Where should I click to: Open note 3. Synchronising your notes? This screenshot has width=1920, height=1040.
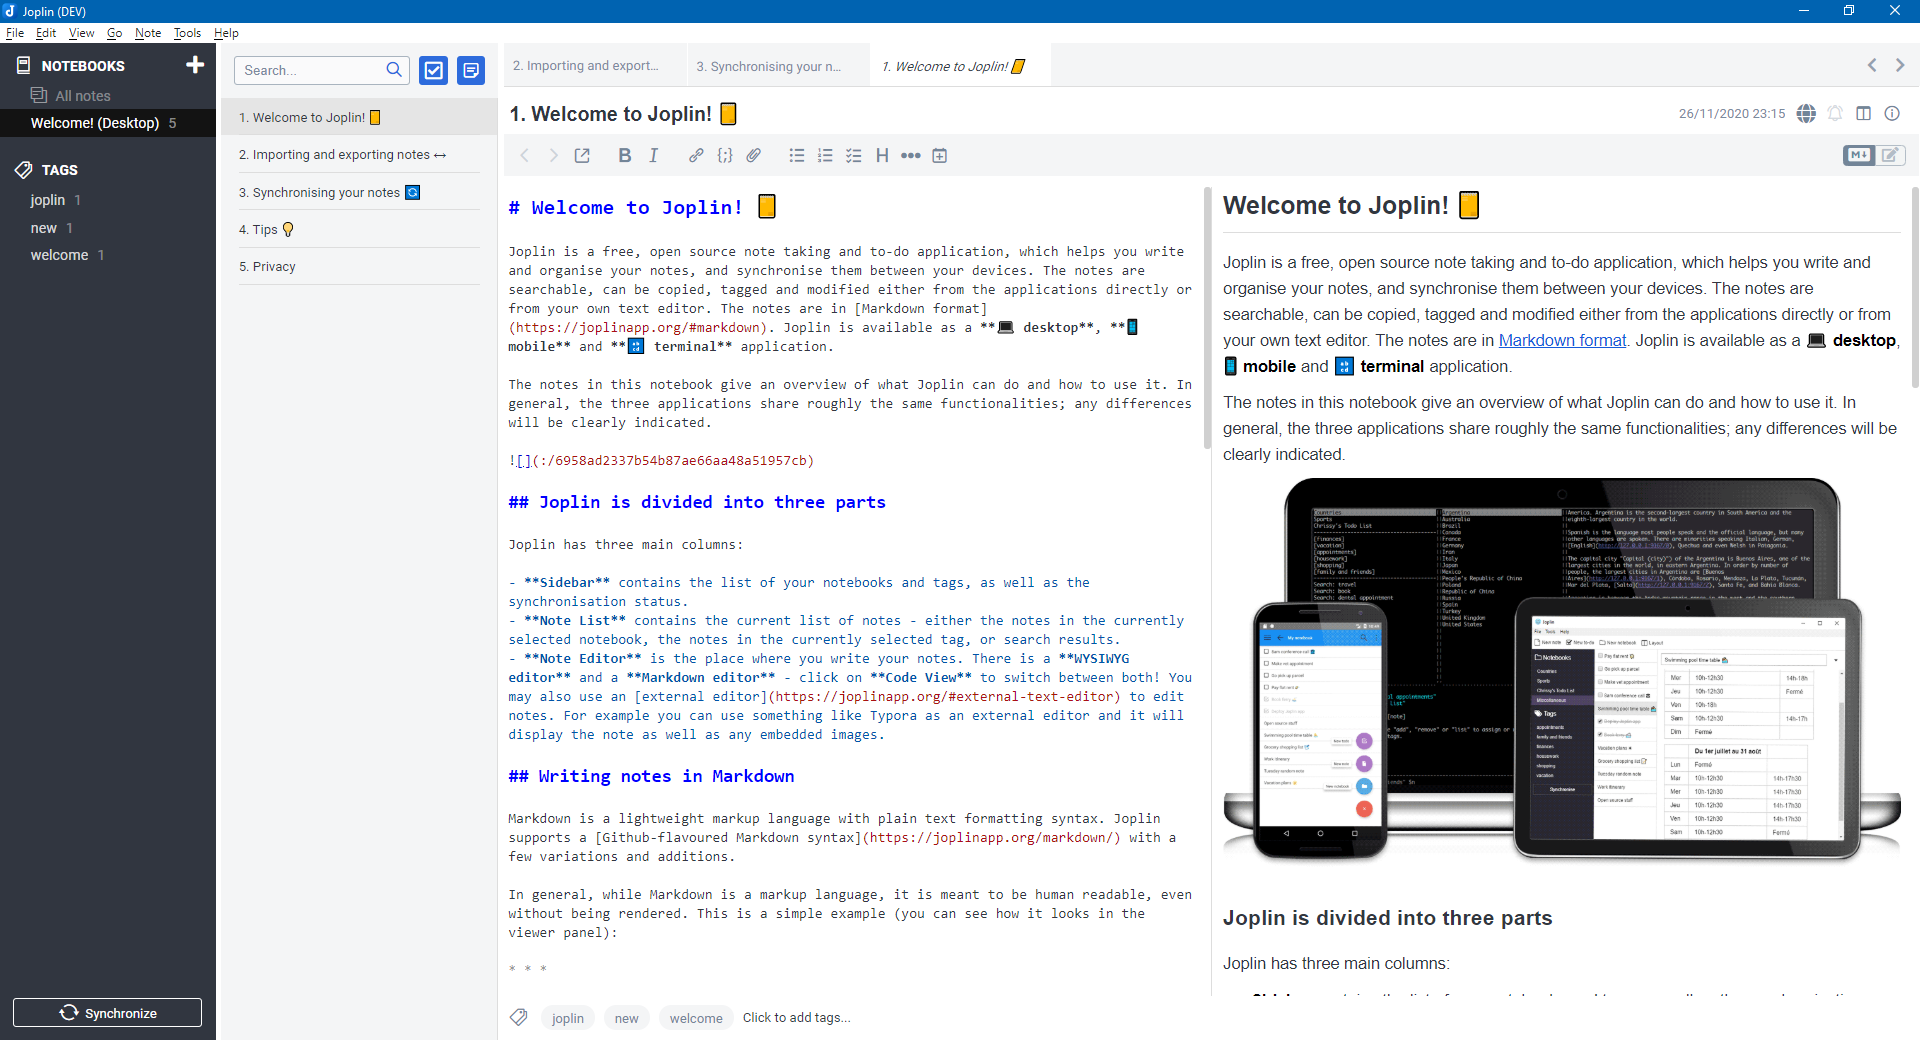point(359,192)
